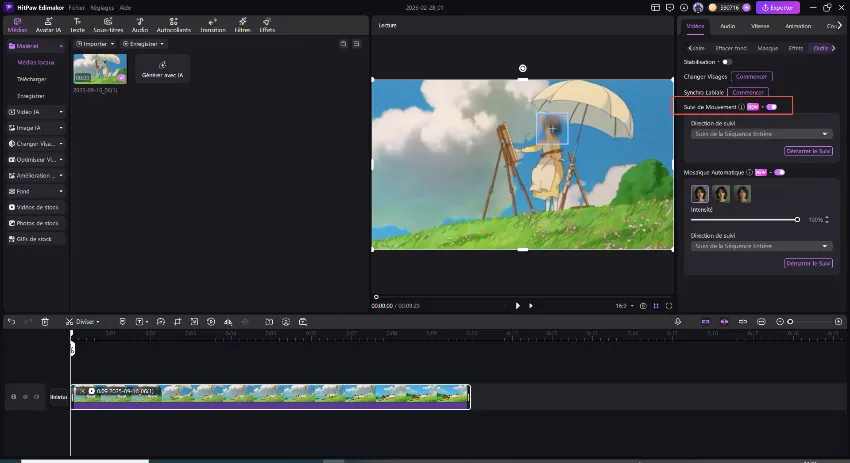The height and width of the screenshot is (463, 850).
Task: Open the Importer dropdown
Action: click(95, 43)
